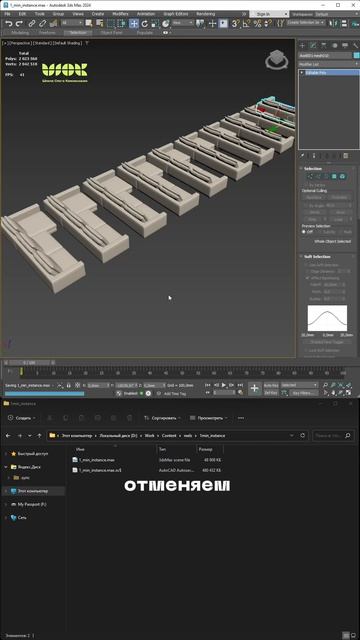The height and width of the screenshot is (640, 360).
Task: Open the Modifier List dropdown
Action: click(329, 64)
